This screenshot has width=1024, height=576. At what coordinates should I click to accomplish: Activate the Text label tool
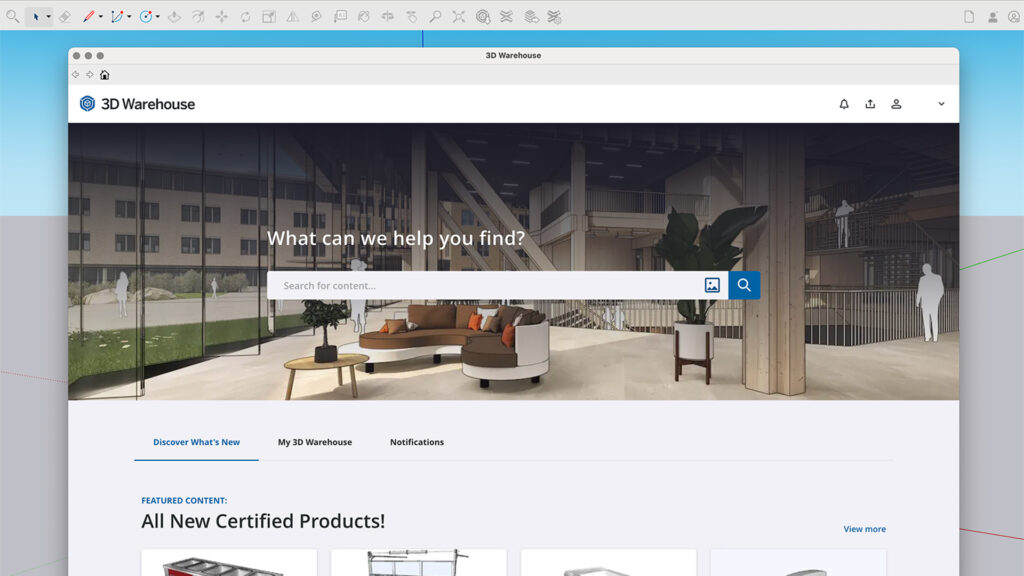(x=340, y=16)
